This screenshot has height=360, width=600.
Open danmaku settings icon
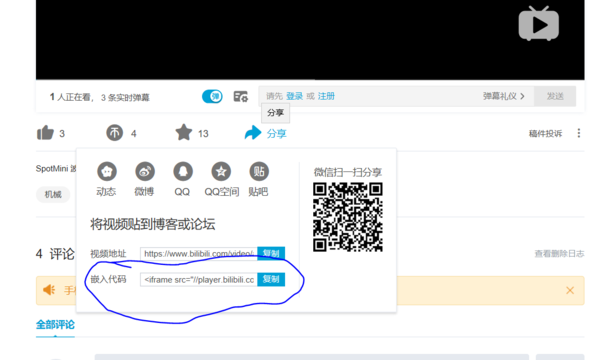coord(241,96)
